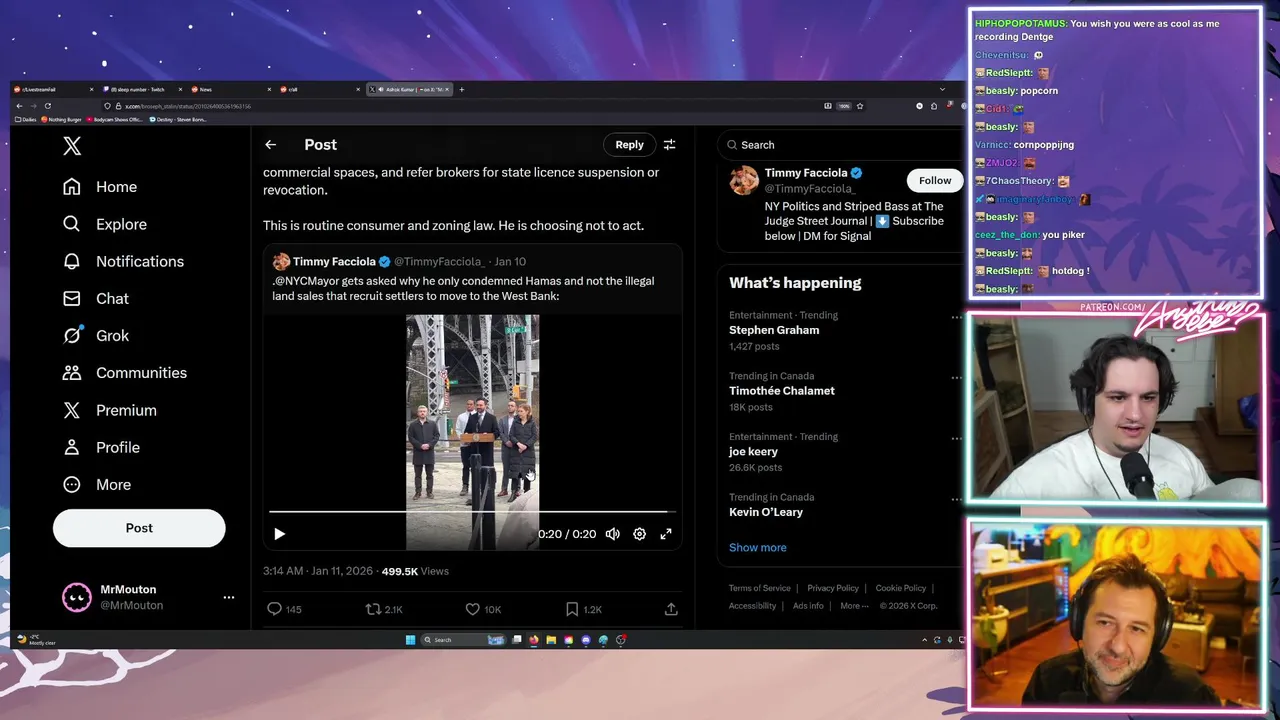Open Chat in the sidebar
Screen dimensions: 1280x720
96,298
